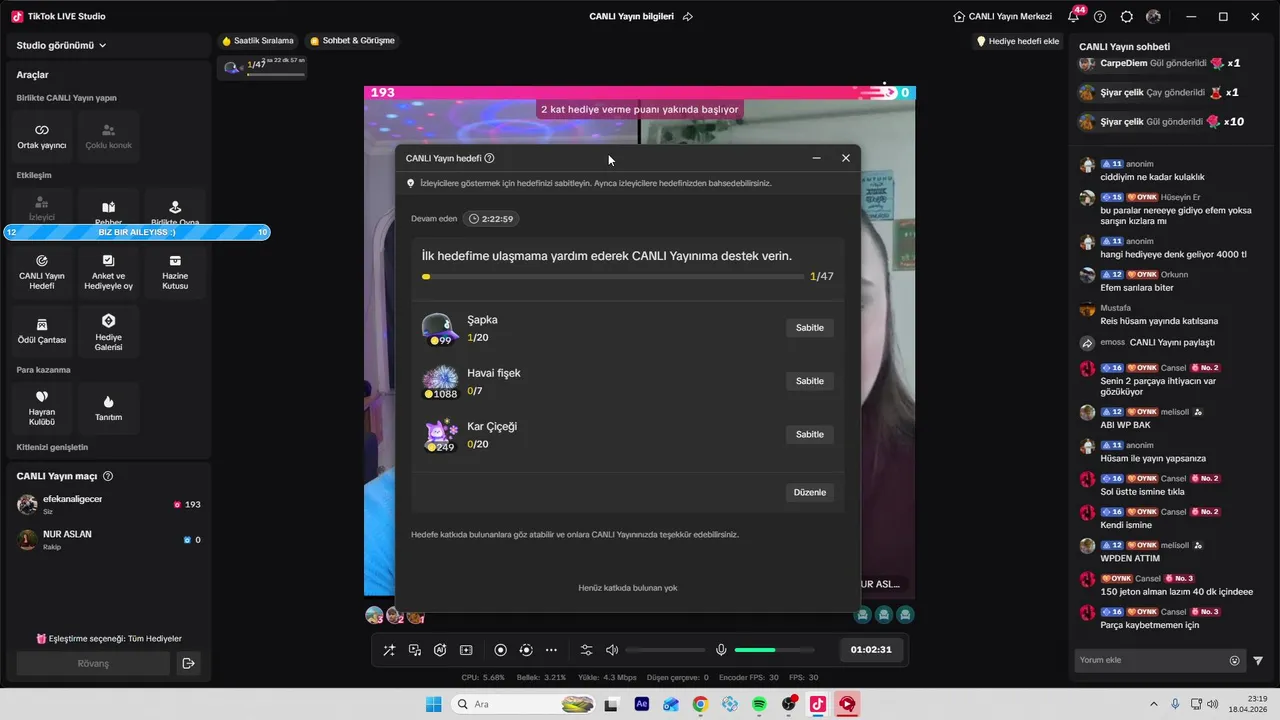
Task: Open After Effects from the taskbar
Action: pyautogui.click(x=641, y=704)
